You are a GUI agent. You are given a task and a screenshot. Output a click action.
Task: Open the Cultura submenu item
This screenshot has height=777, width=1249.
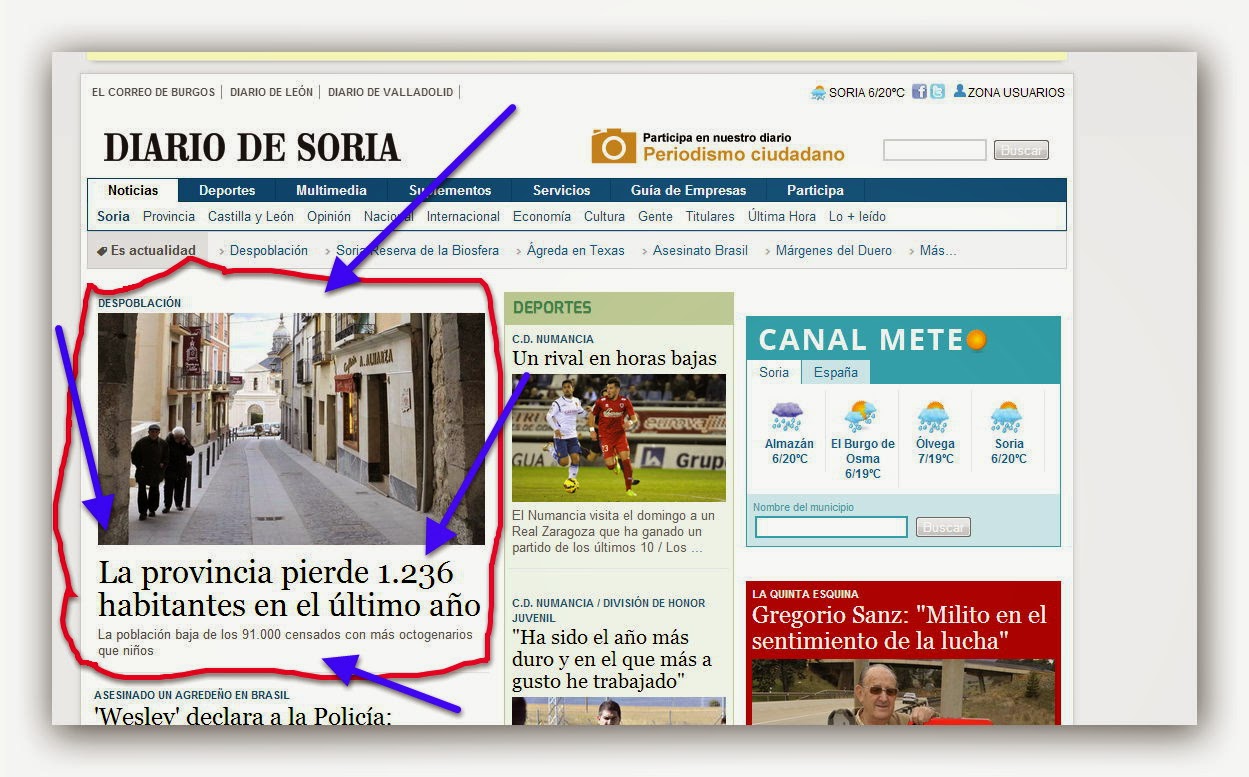point(604,216)
